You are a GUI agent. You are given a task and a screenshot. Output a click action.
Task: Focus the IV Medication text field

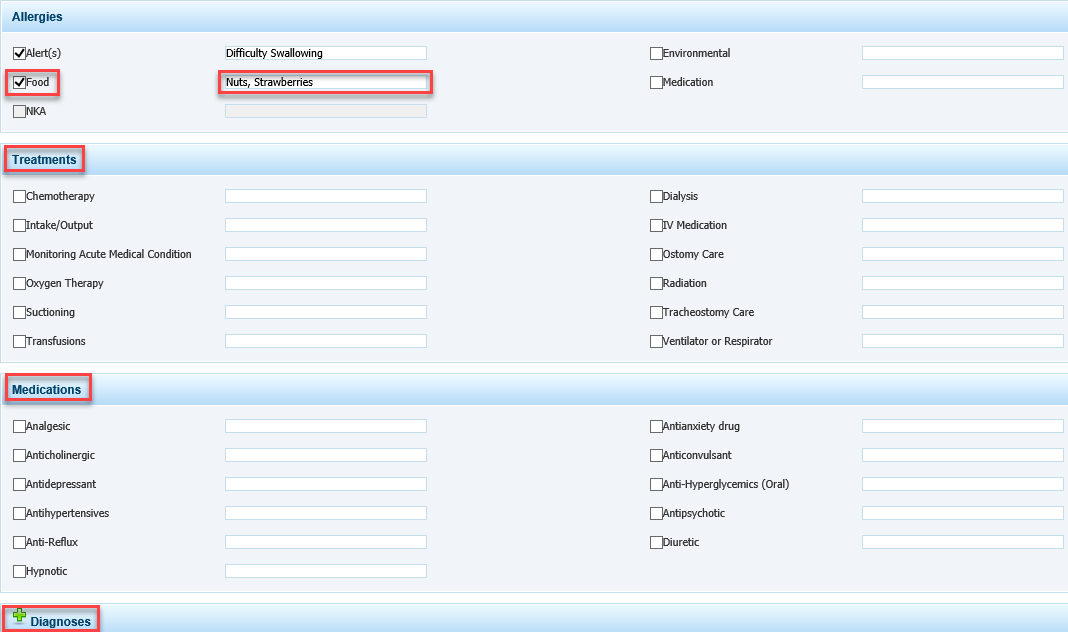[x=962, y=226]
